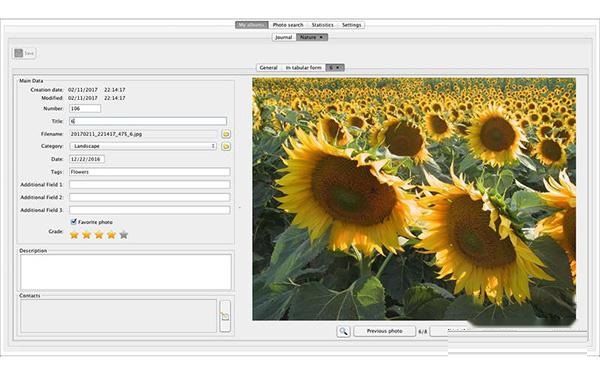This screenshot has height=375, width=600.
Task: Click the Additional Field 3 input
Action: coord(150,210)
